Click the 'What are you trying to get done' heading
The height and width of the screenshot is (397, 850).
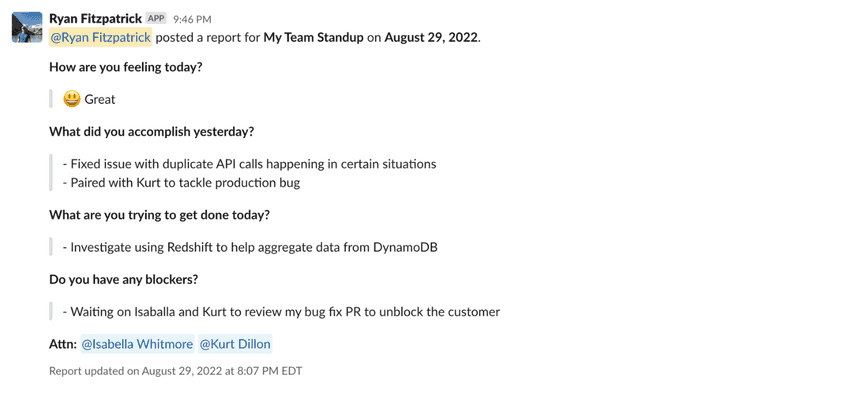(x=159, y=215)
